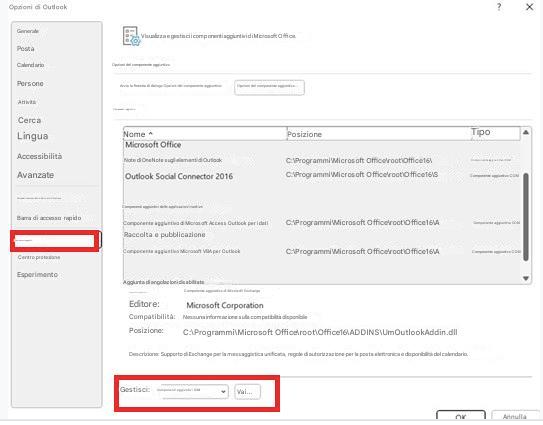Select the highlighted add-ins category in sidebar
Viewport: 543px width, 425px height.
pos(55,240)
